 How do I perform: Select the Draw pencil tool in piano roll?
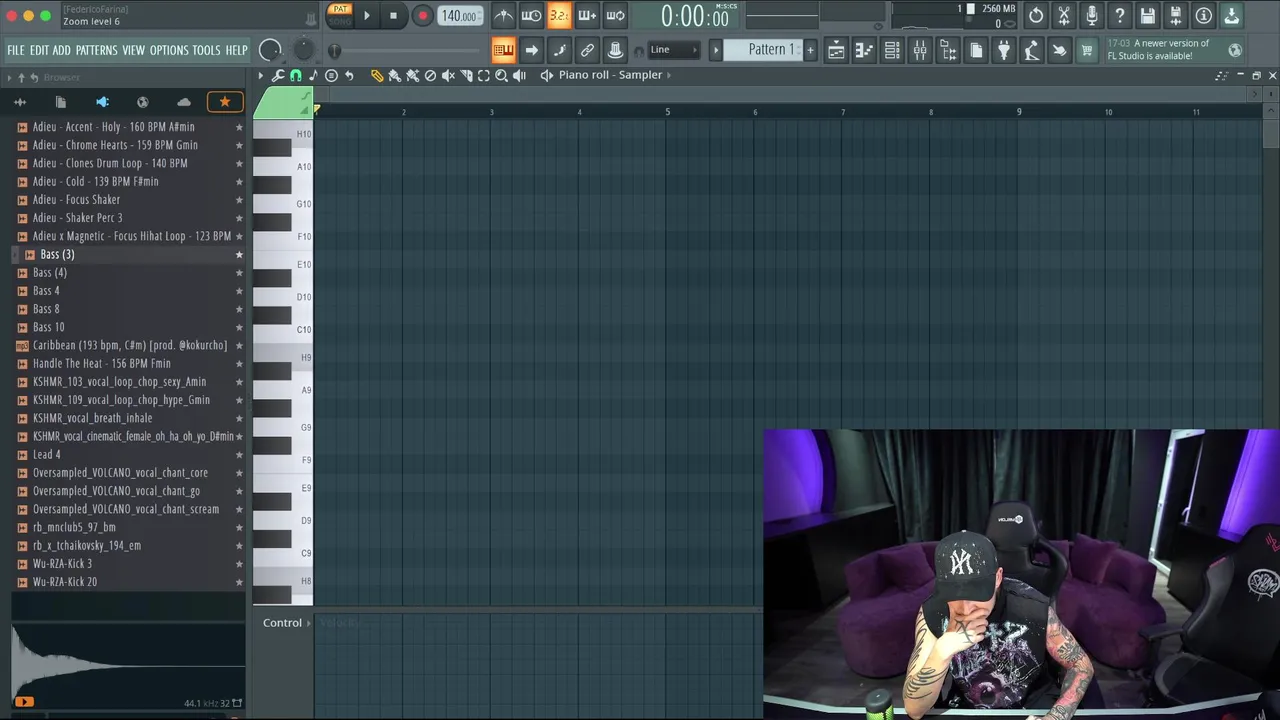pos(377,75)
